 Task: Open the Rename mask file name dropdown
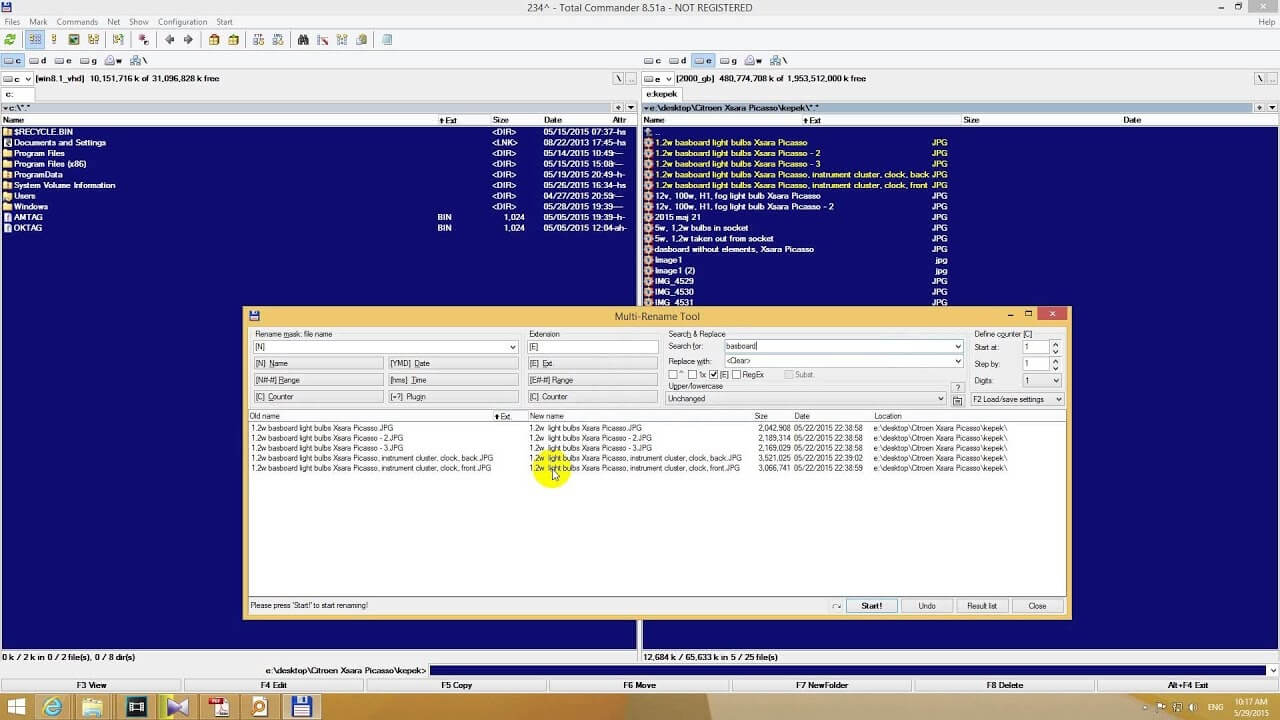(x=513, y=347)
